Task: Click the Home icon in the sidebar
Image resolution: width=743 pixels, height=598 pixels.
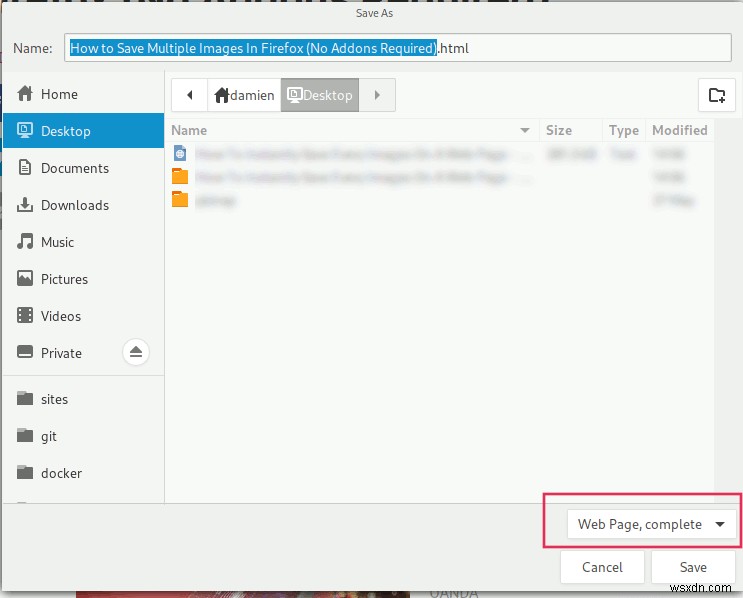Action: click(x=25, y=93)
